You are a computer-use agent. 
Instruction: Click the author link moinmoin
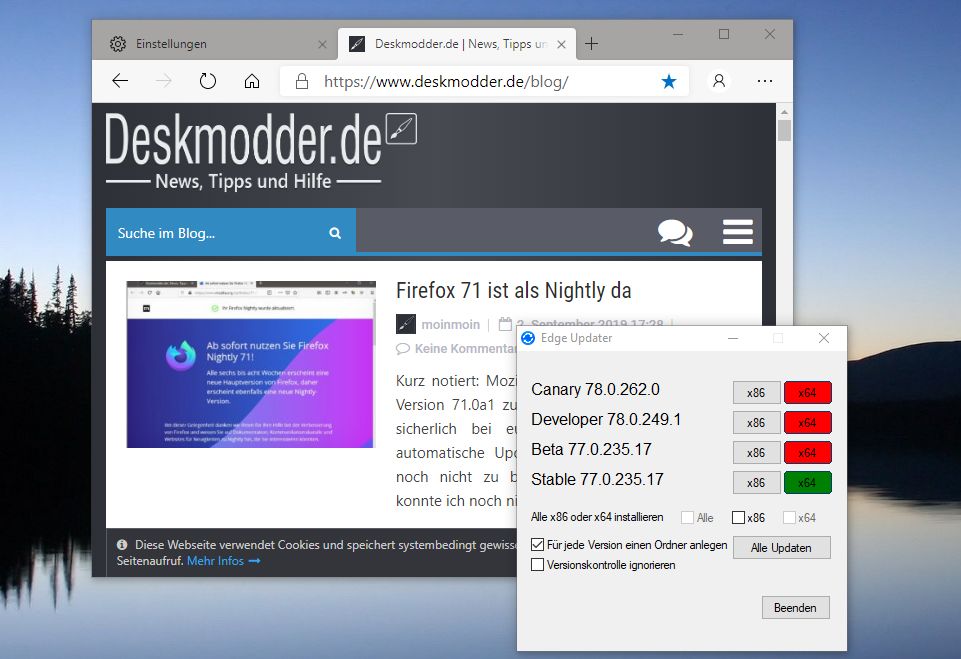[x=450, y=324]
